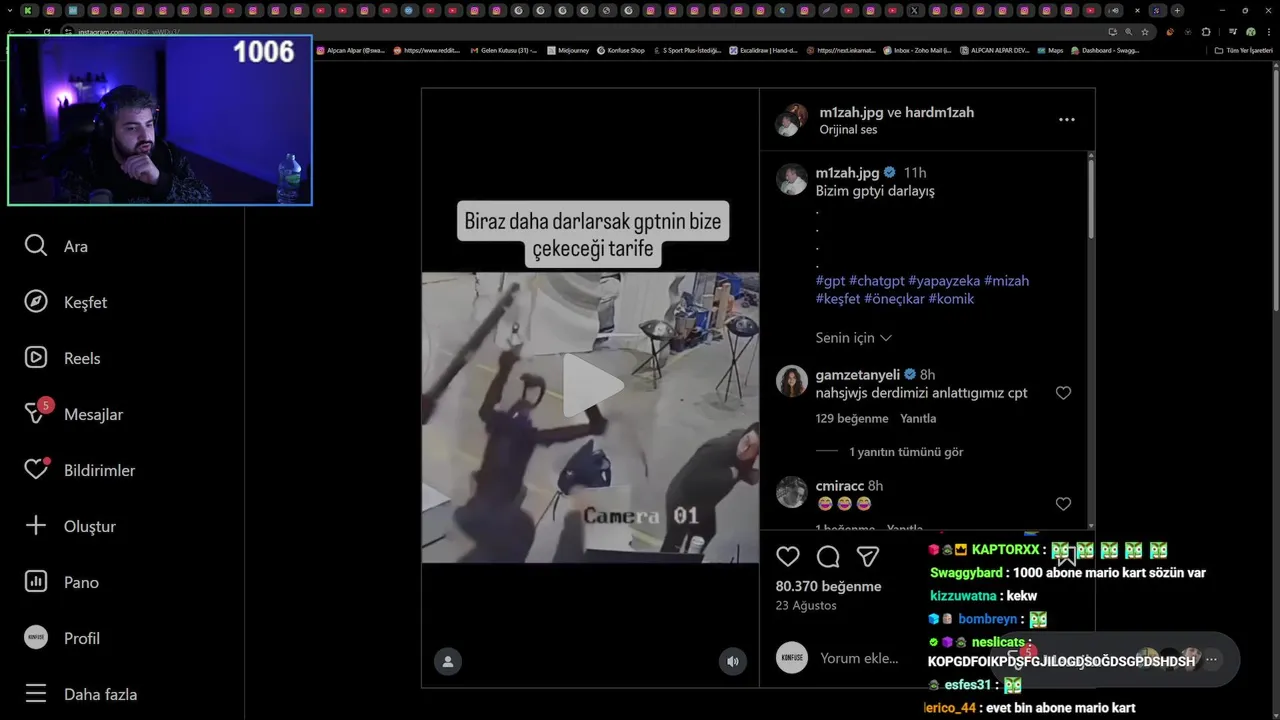1280x720 pixels.
Task: Open Maps bookmark
Action: [1050, 50]
